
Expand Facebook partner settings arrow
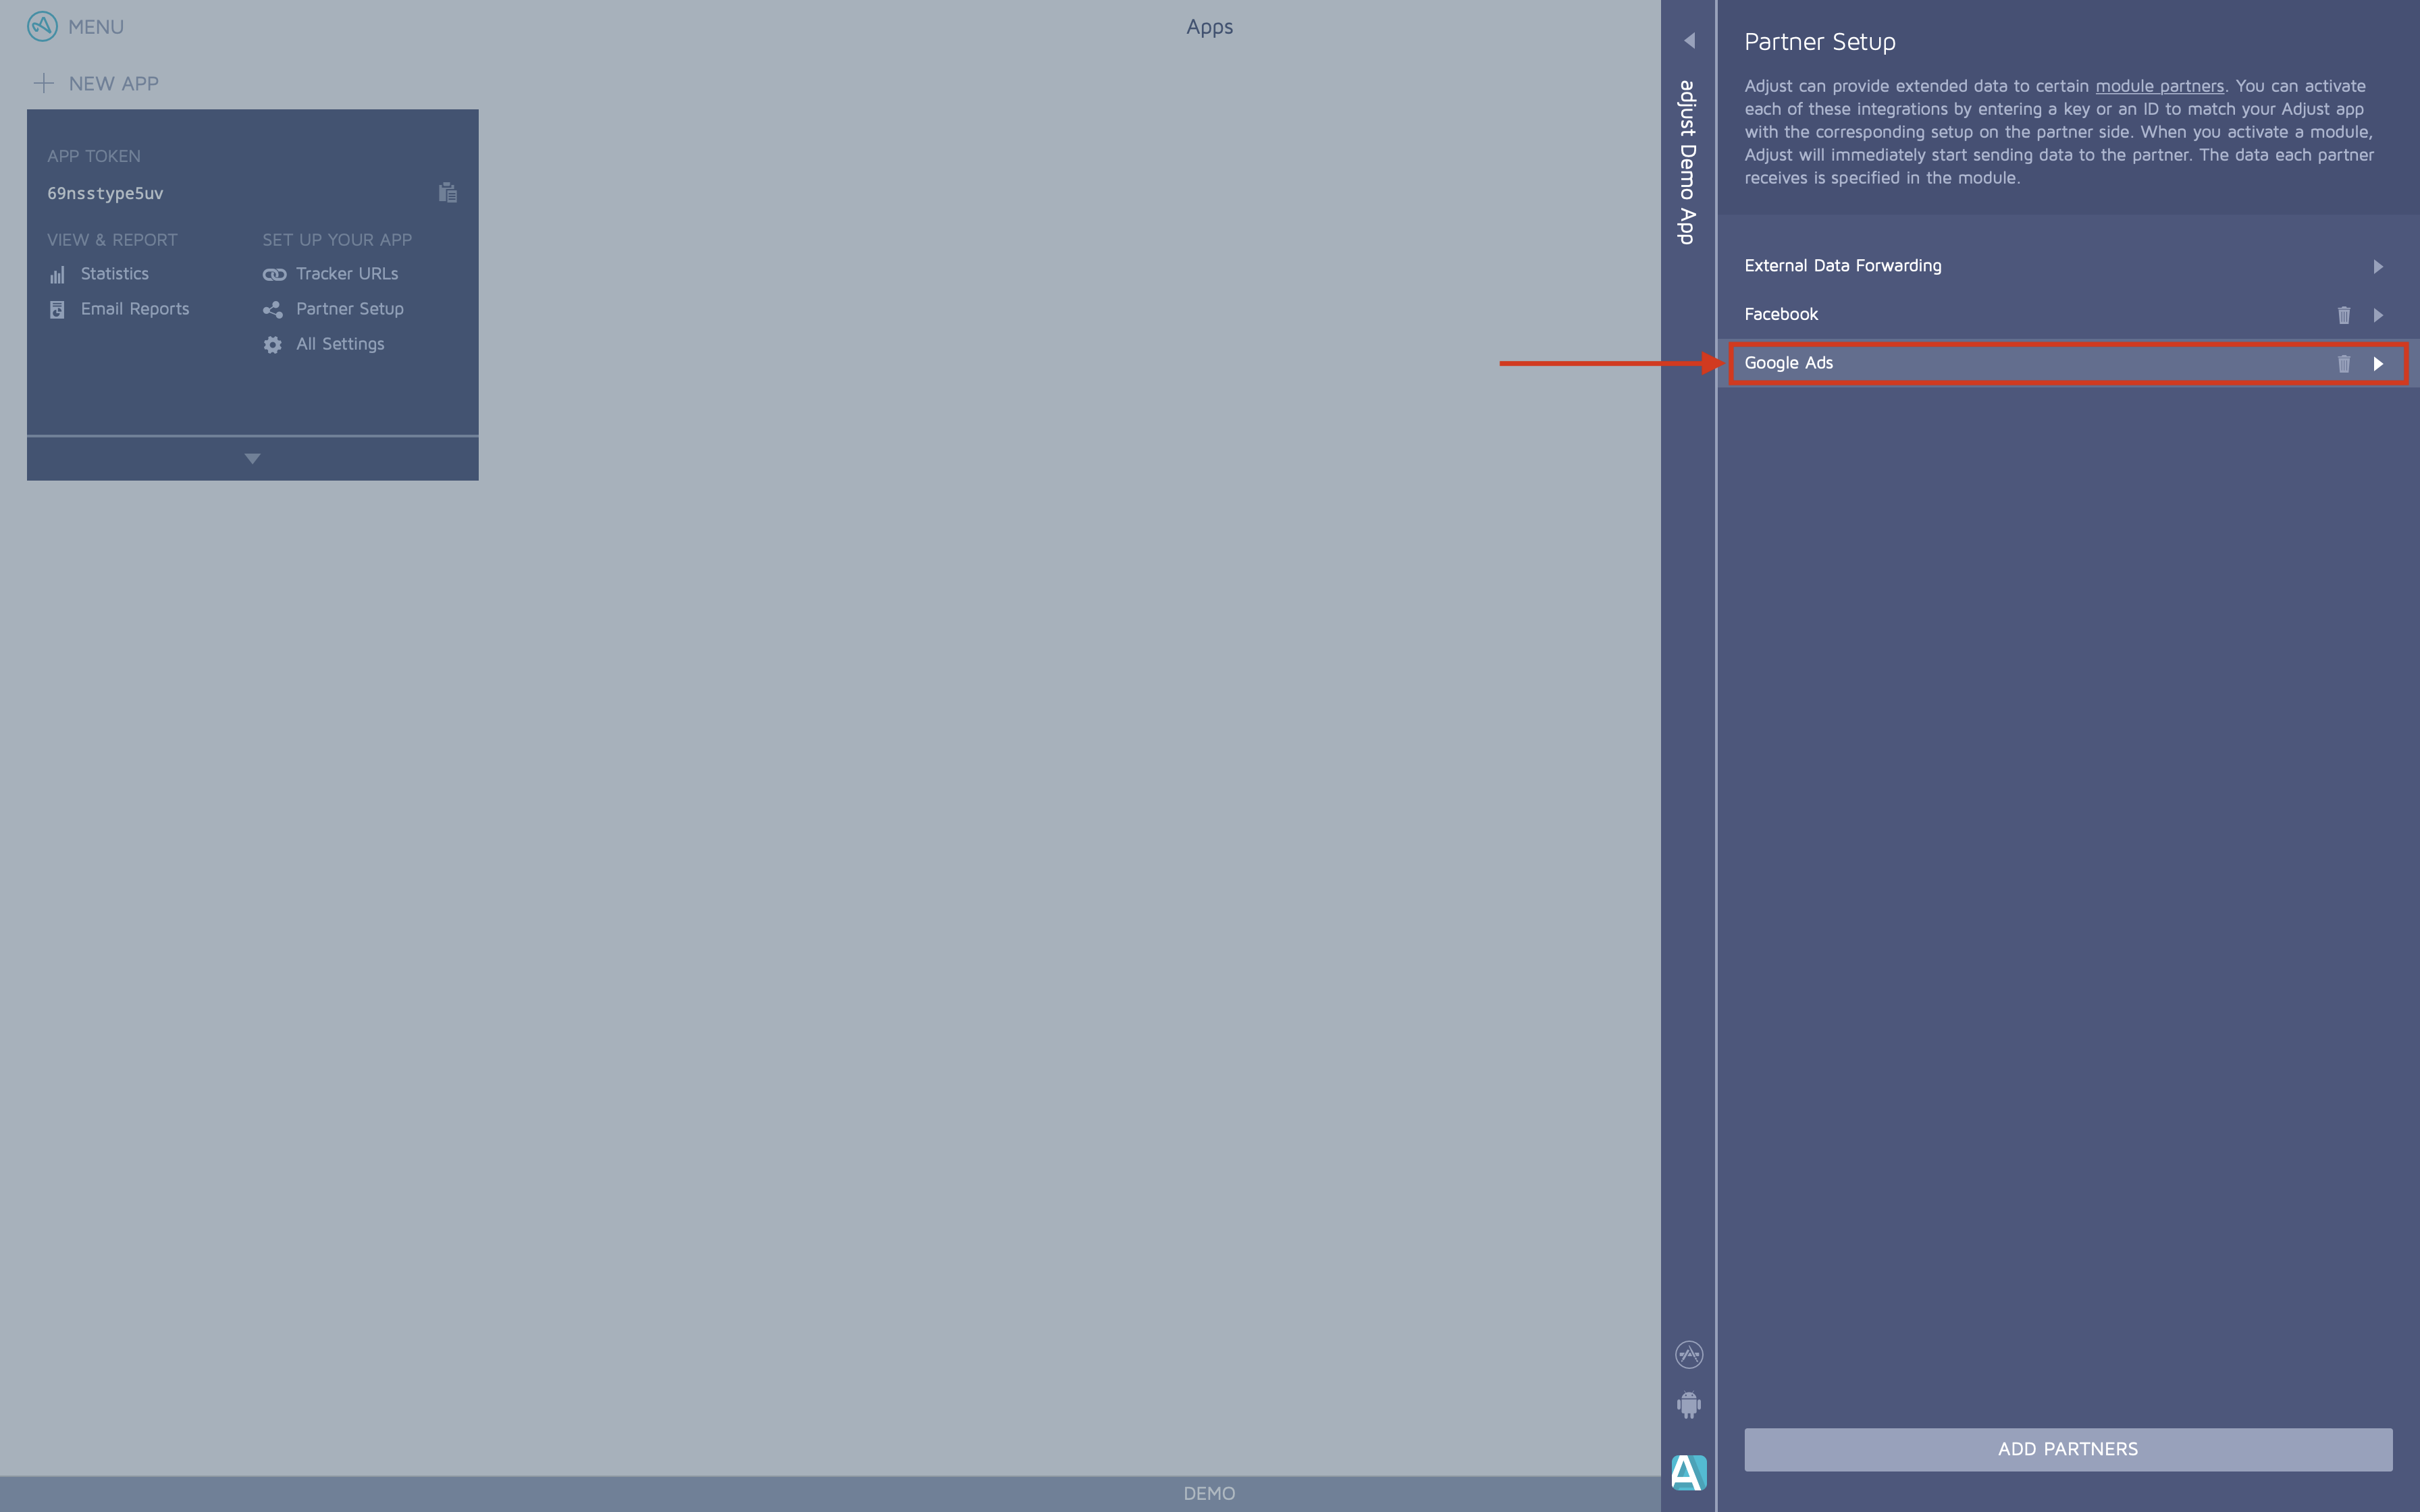2378,315
